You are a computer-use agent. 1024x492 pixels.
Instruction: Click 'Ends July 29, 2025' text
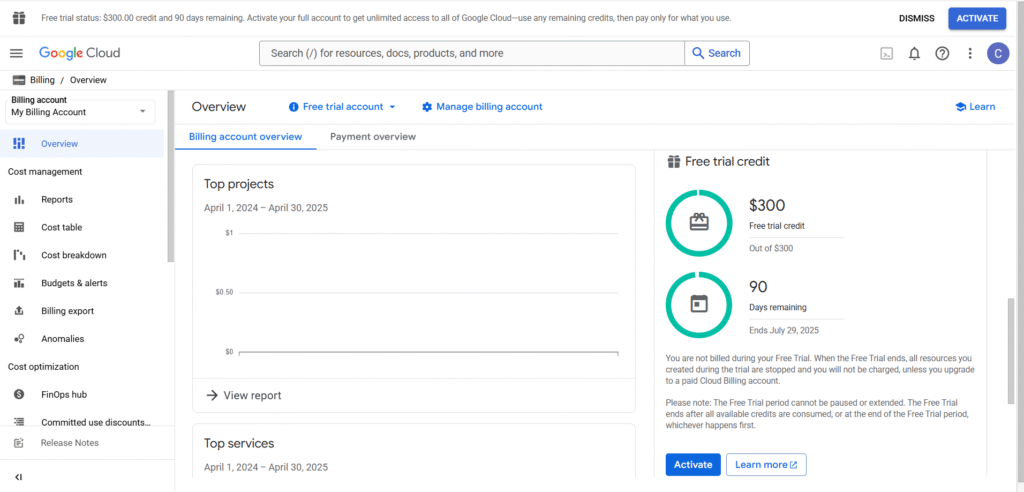[x=784, y=331]
